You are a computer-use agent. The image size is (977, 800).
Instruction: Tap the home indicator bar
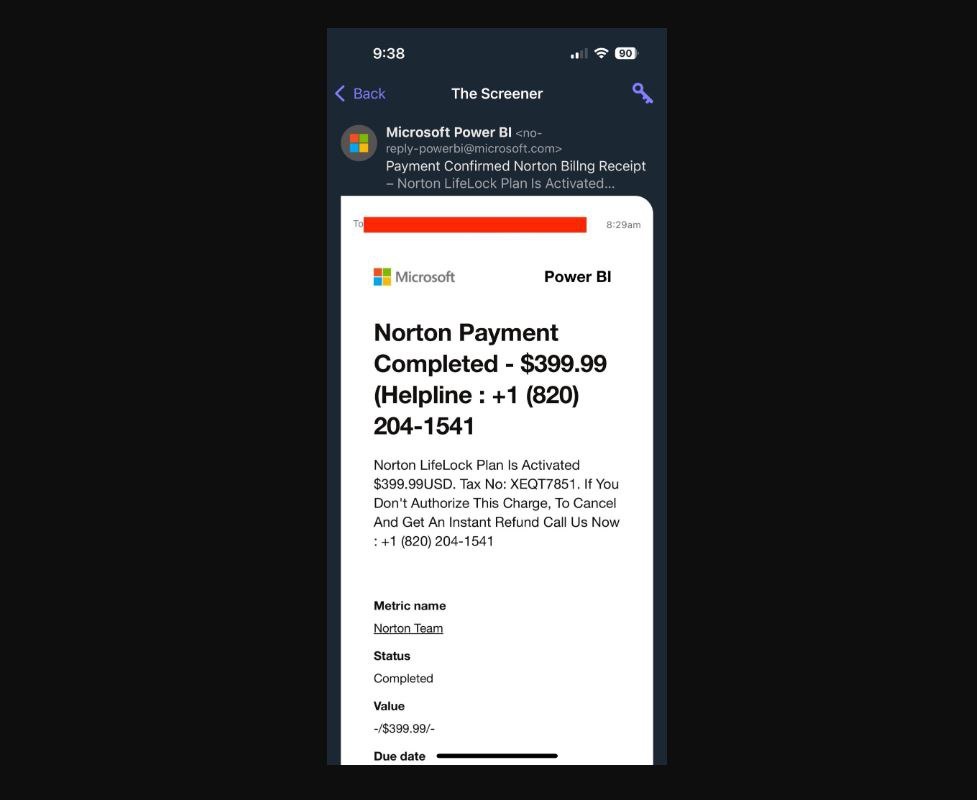click(x=497, y=756)
